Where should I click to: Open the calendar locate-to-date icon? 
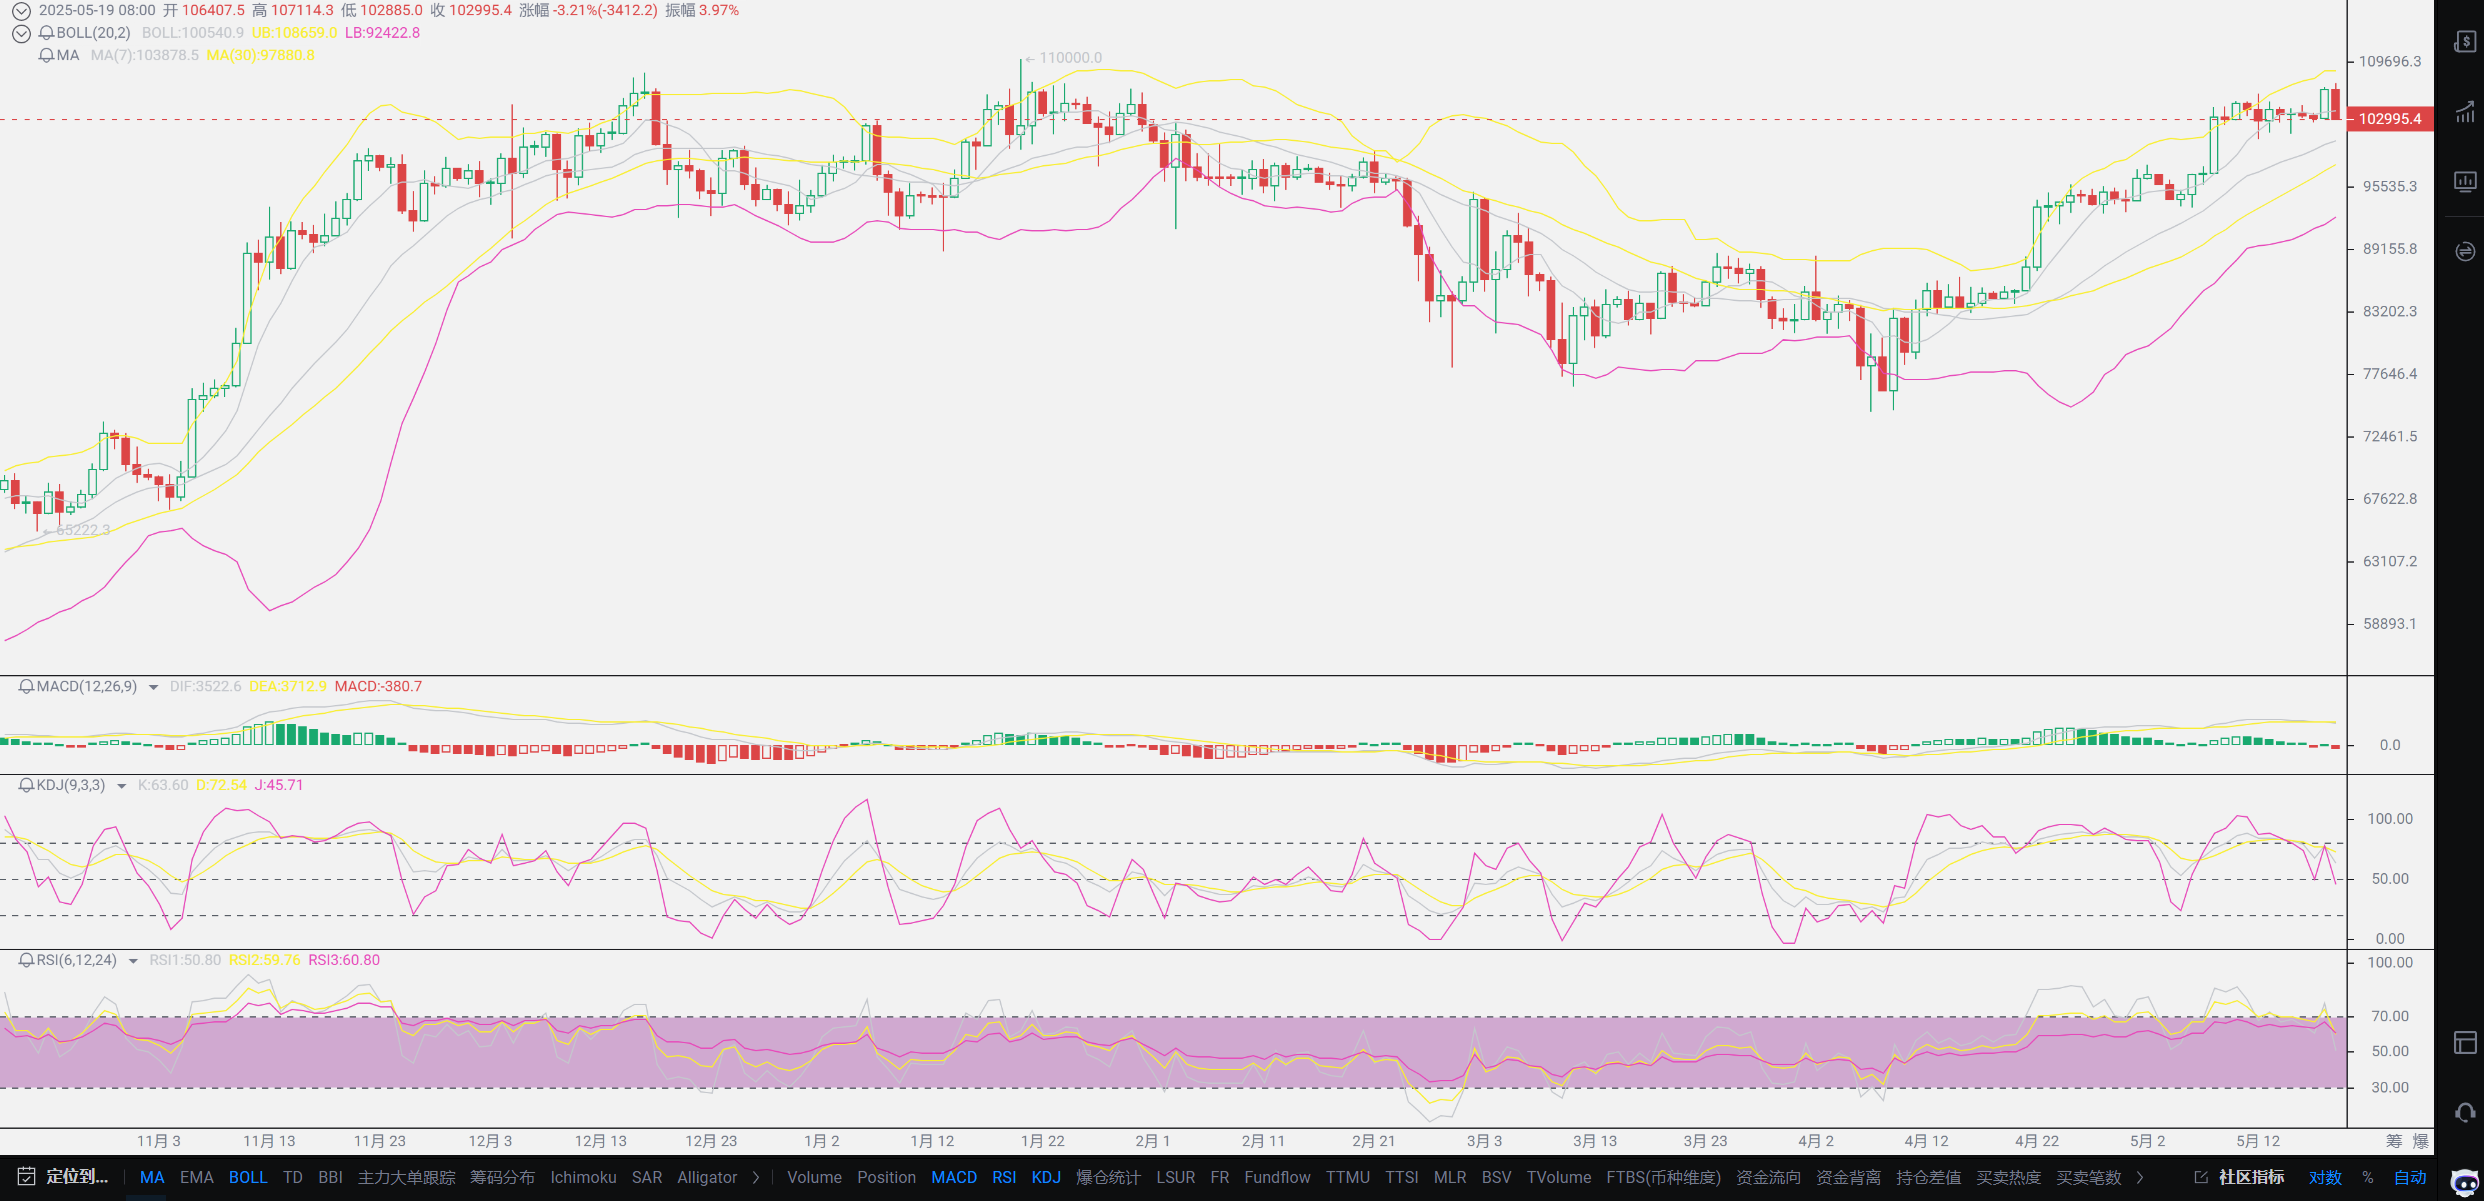(x=26, y=1177)
